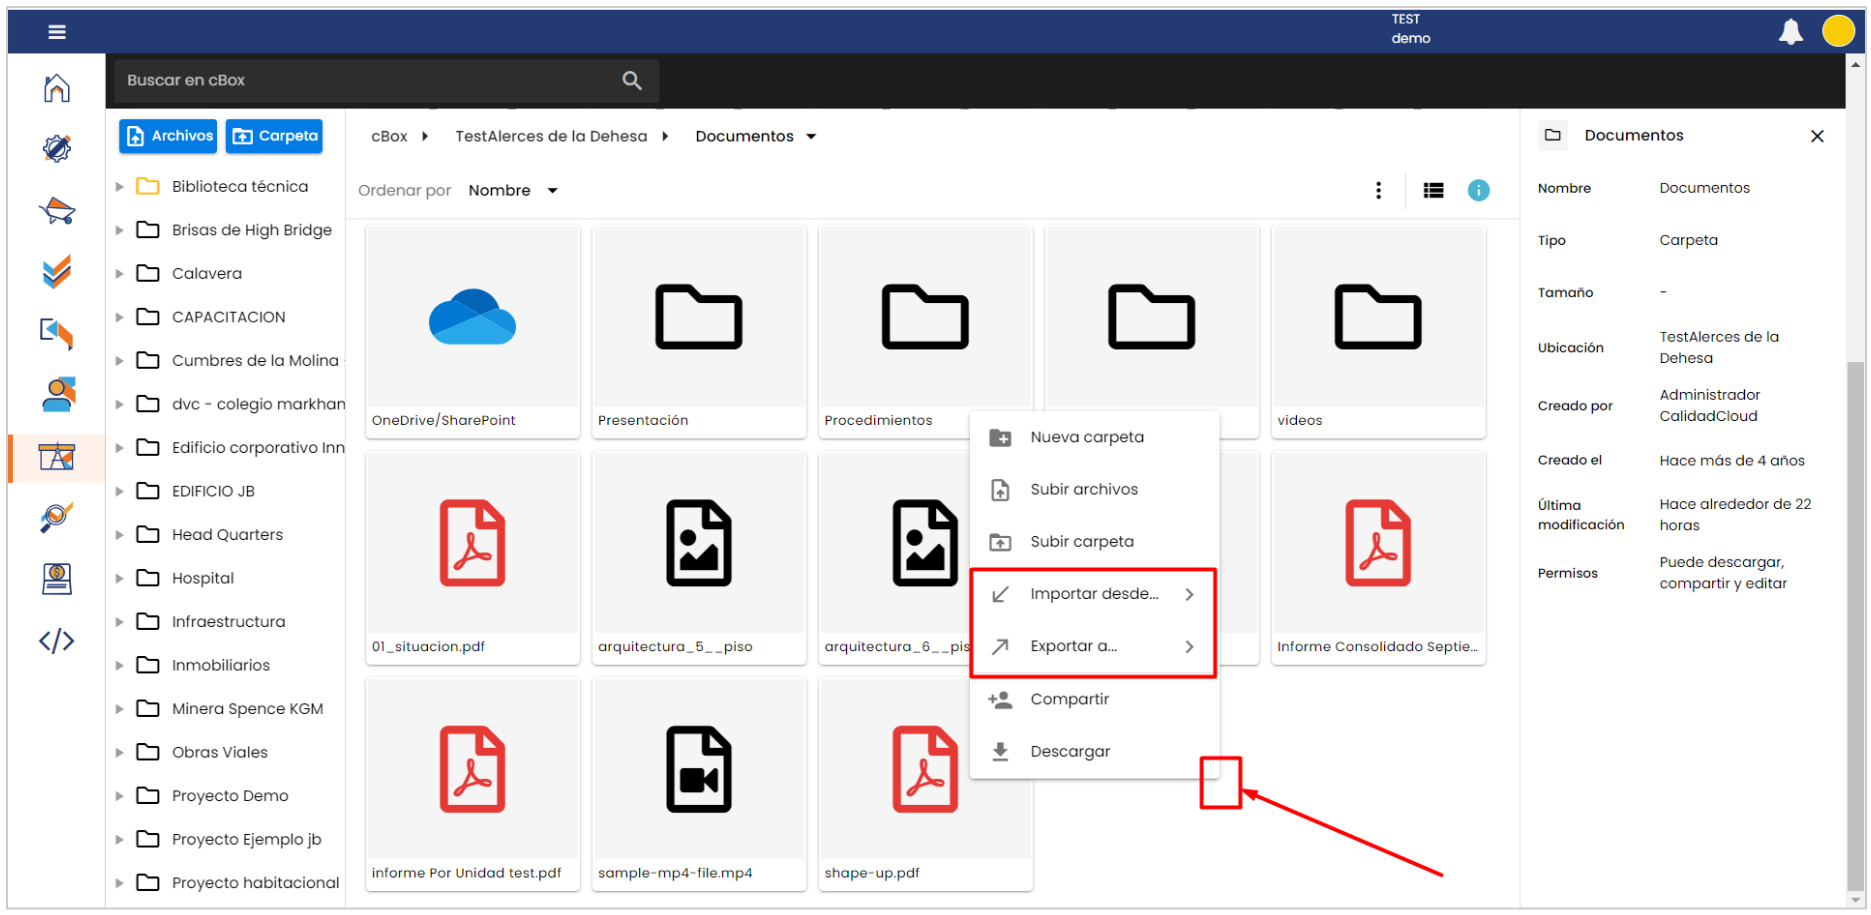Screen dimensions: 1871x915
Task: Open the money-computer sidebar module
Action: click(57, 579)
